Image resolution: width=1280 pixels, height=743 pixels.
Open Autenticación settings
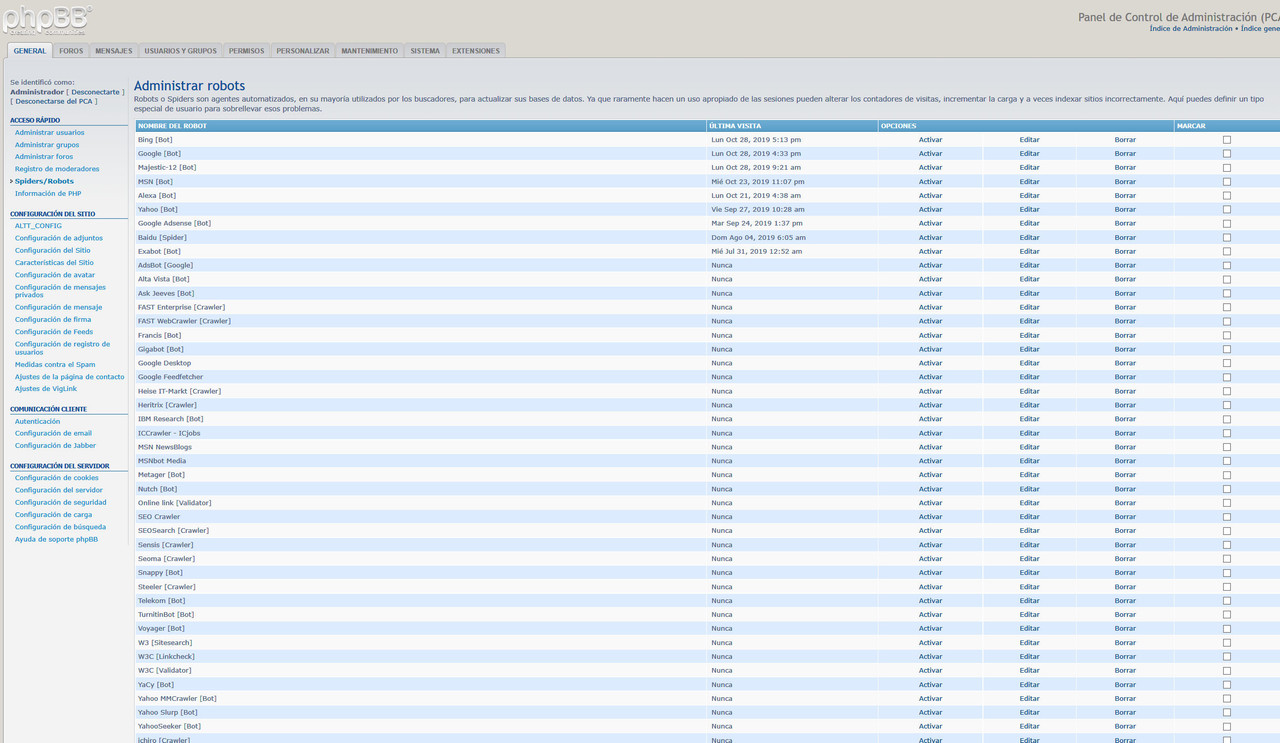point(37,421)
